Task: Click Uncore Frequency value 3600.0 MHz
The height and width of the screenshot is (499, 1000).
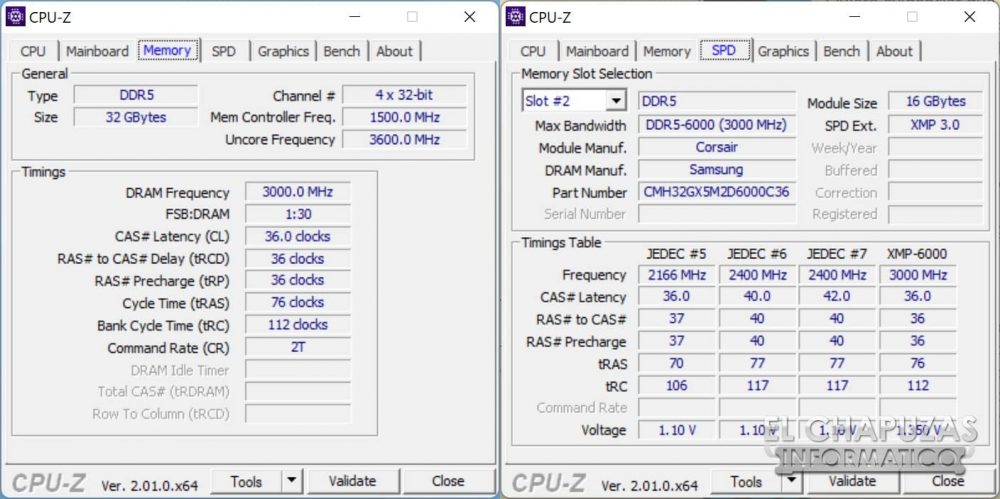Action: coord(404,139)
